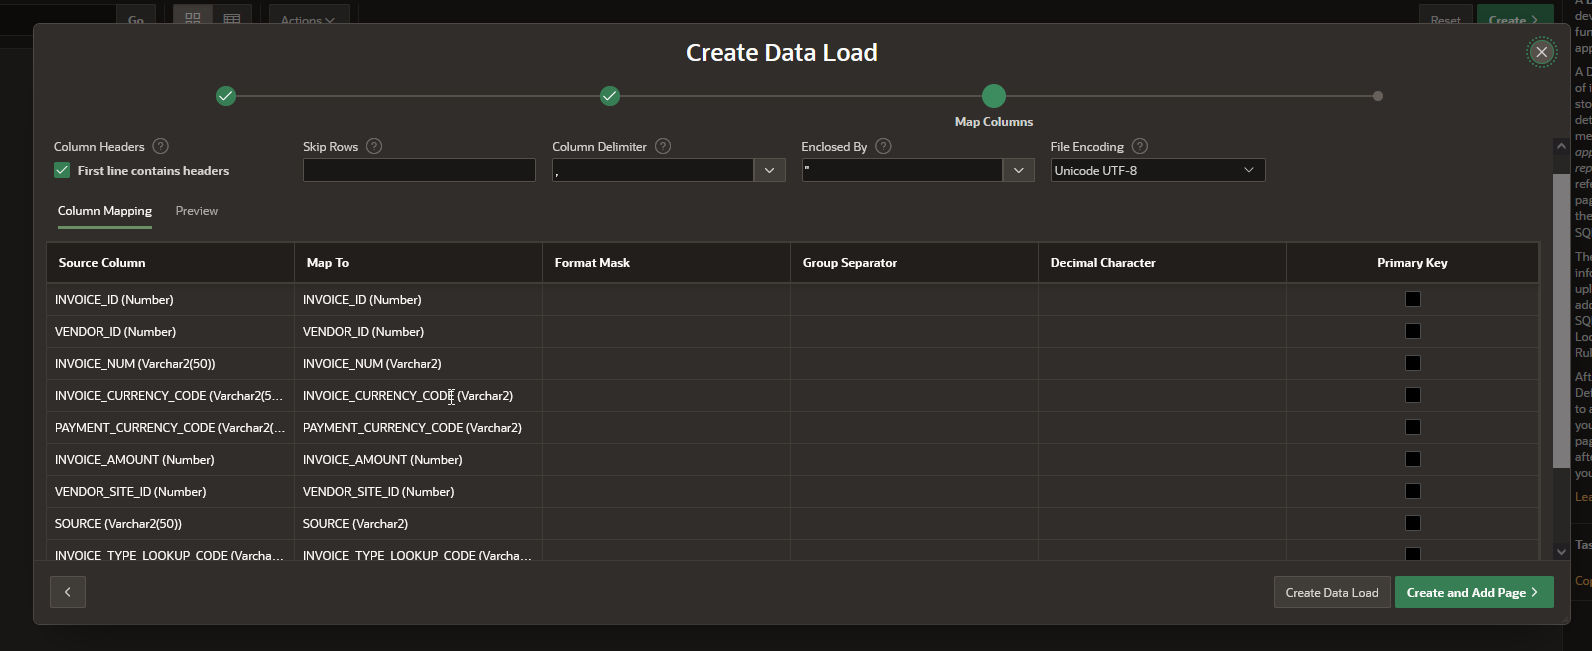The width and height of the screenshot is (1592, 651).
Task: Open help for Skip Rows
Action: tap(374, 146)
